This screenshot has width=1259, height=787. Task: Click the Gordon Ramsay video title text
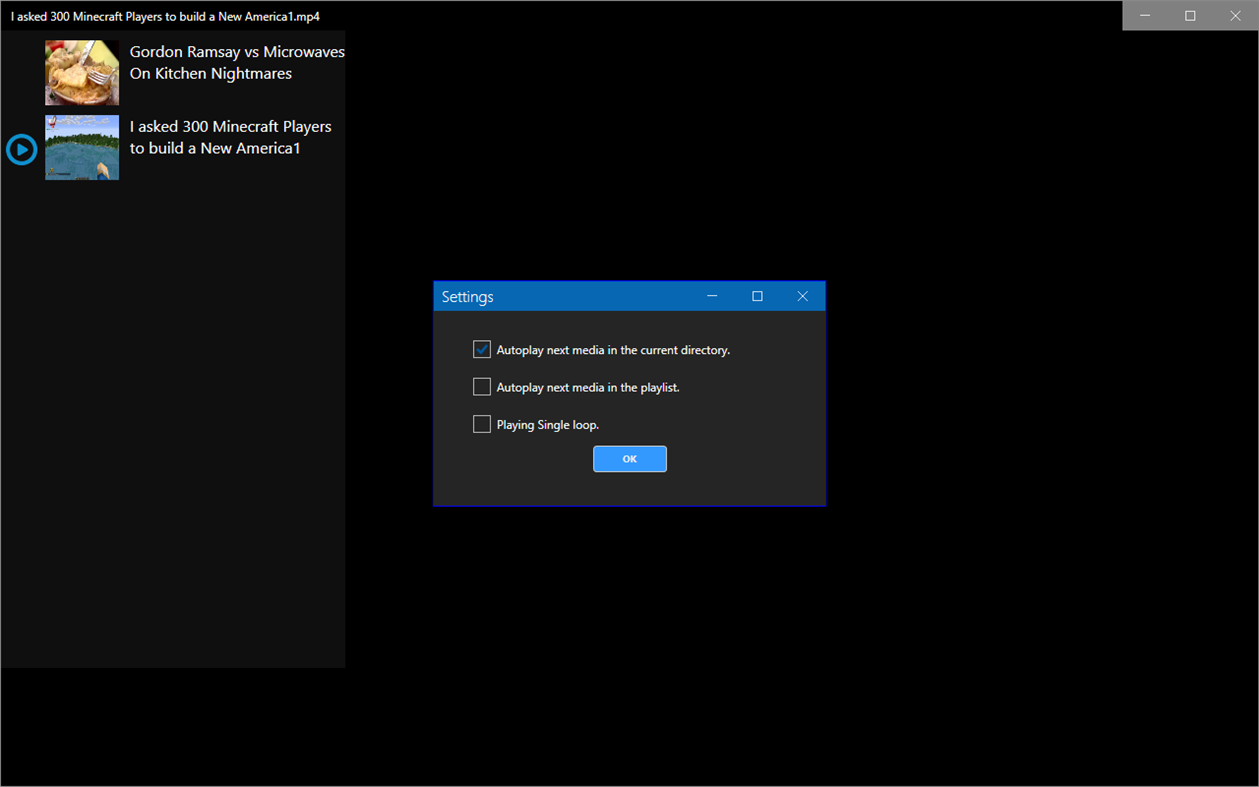click(235, 62)
